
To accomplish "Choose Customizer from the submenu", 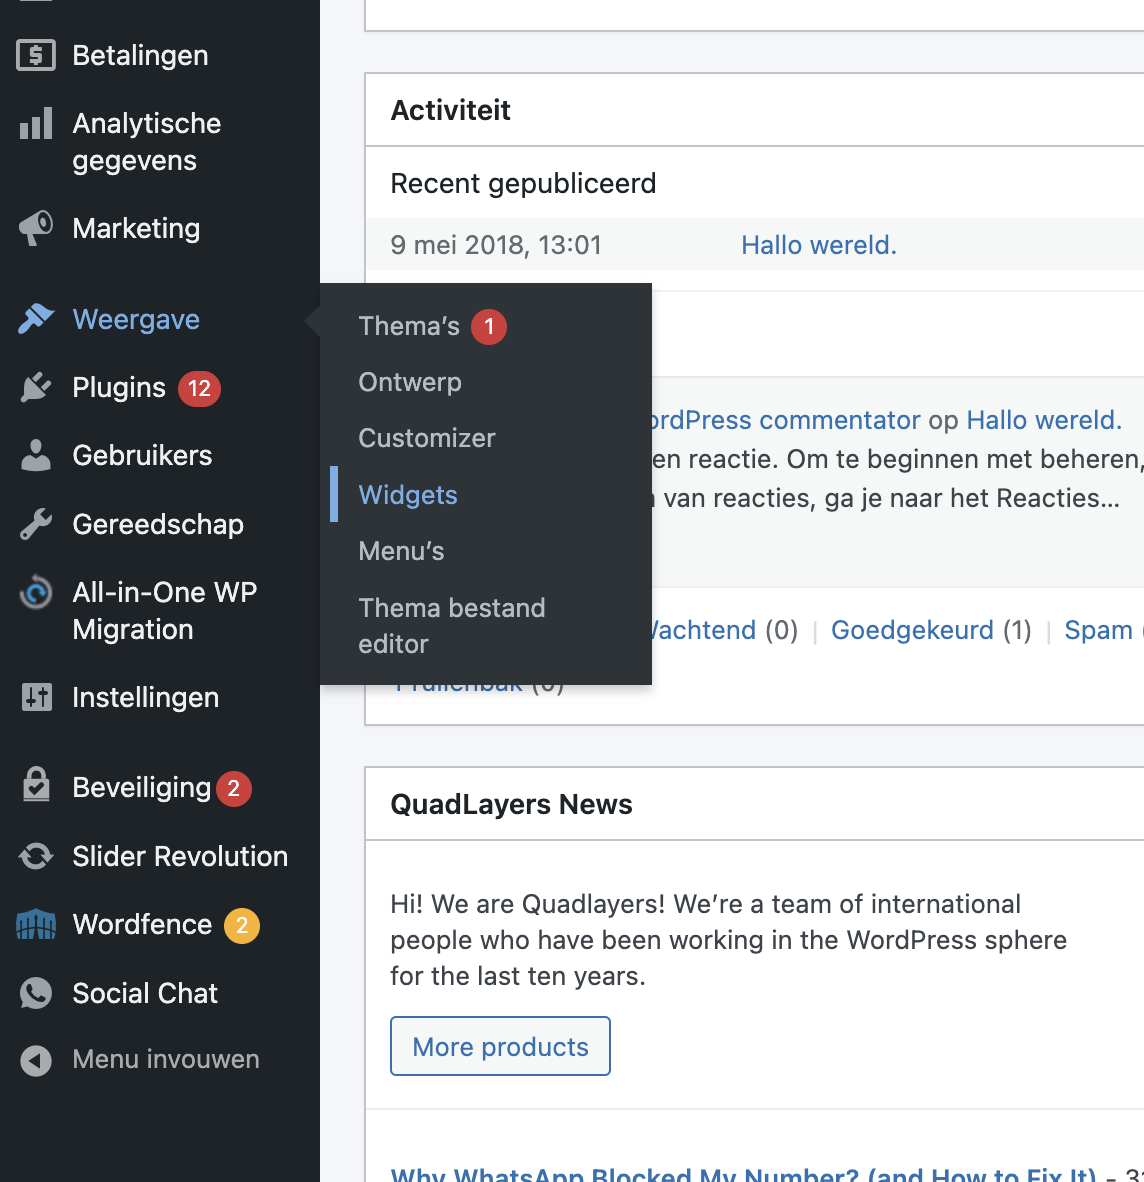I will tap(427, 438).
